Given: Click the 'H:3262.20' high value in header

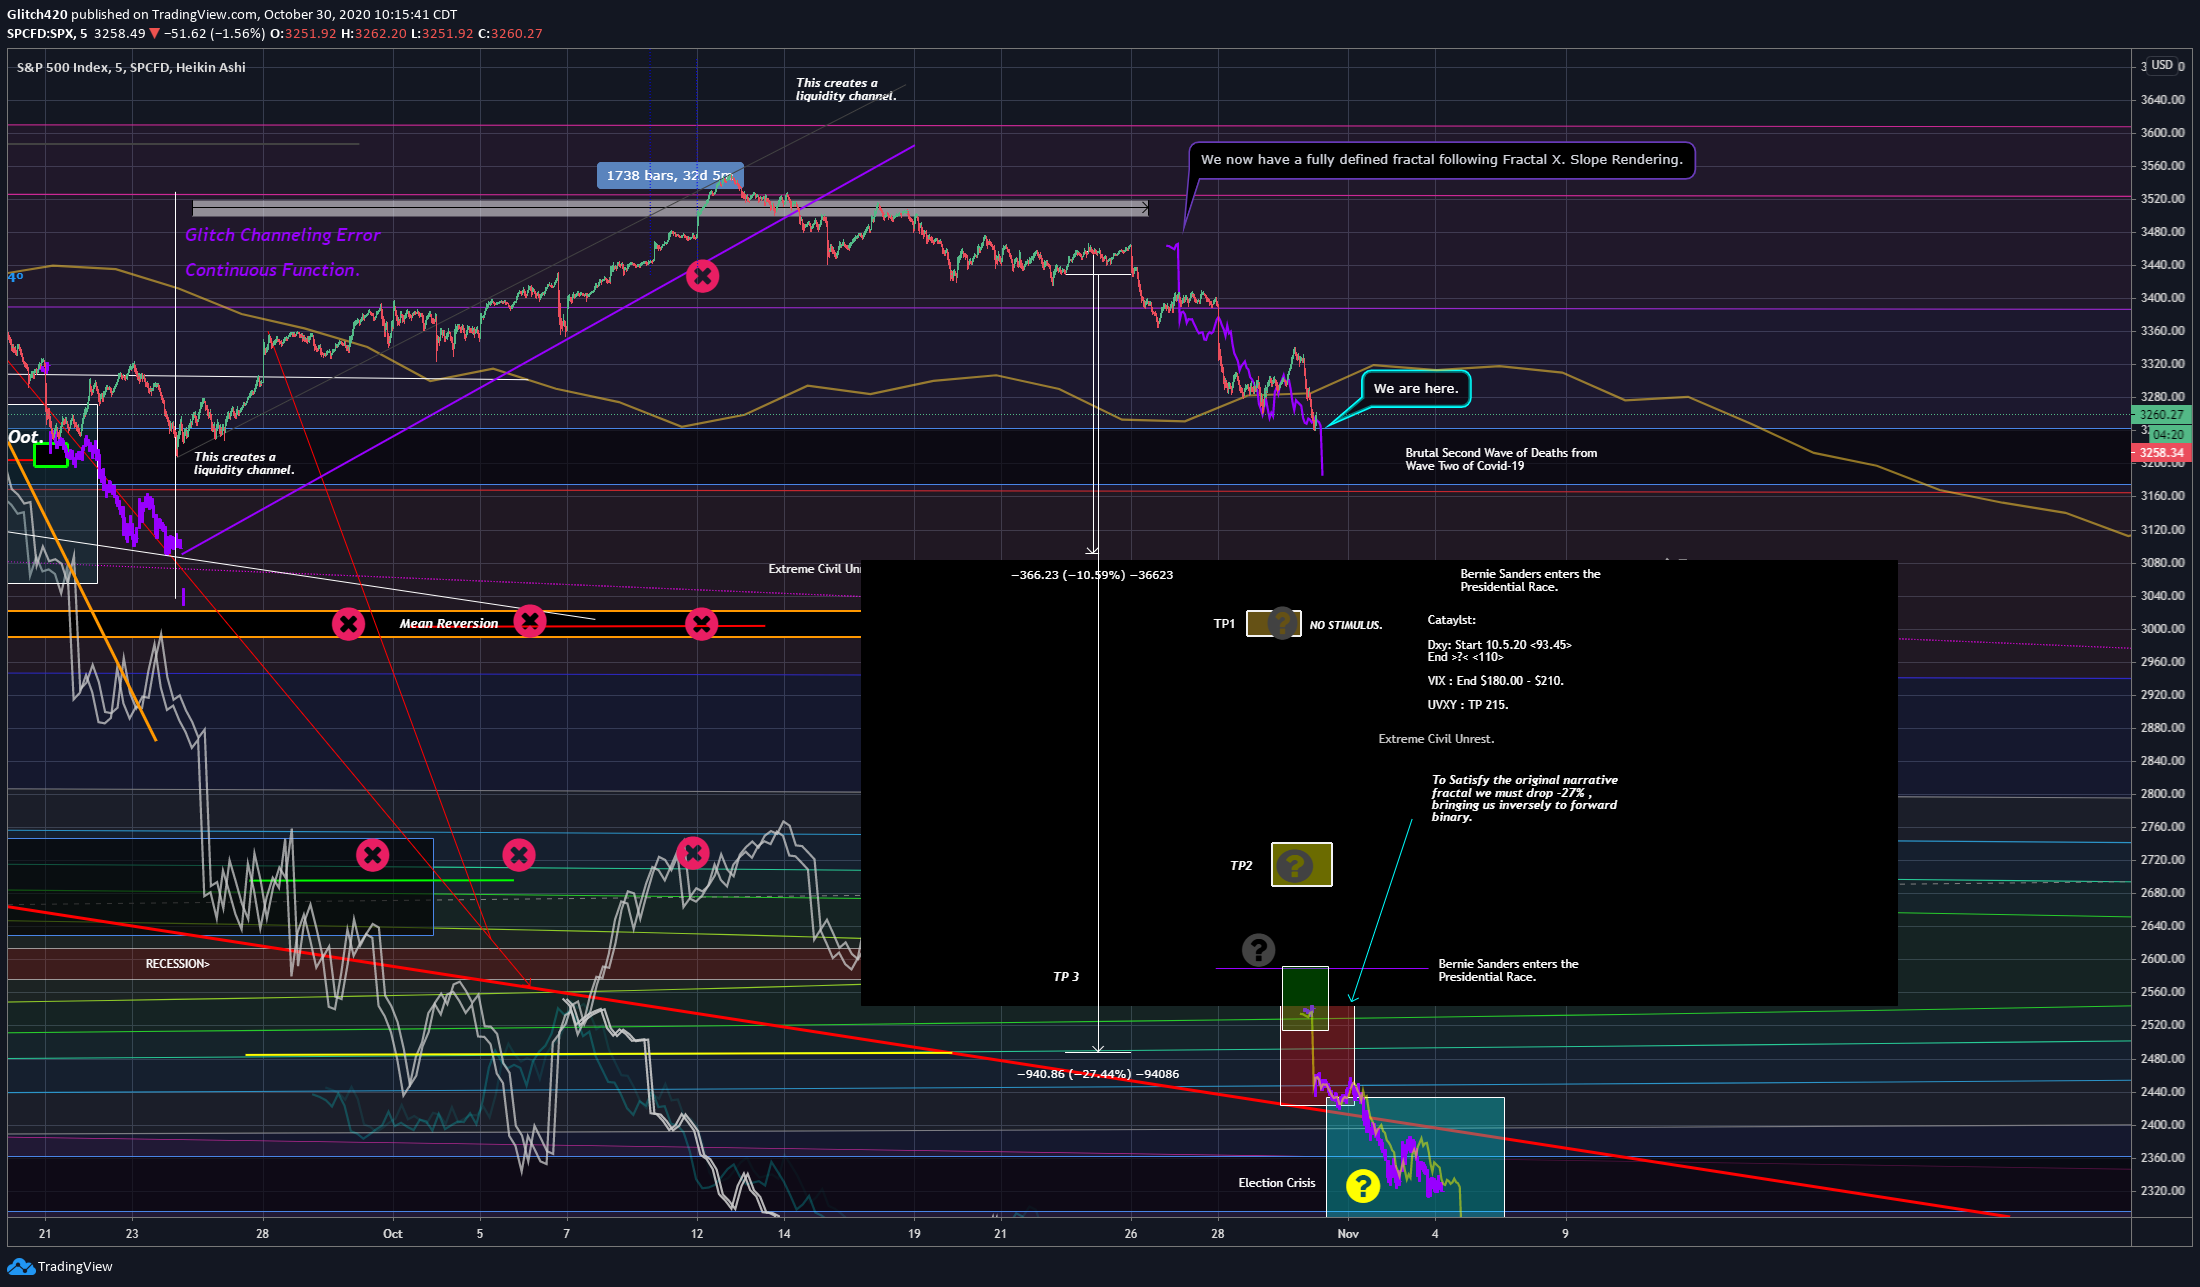Looking at the screenshot, I should (374, 34).
